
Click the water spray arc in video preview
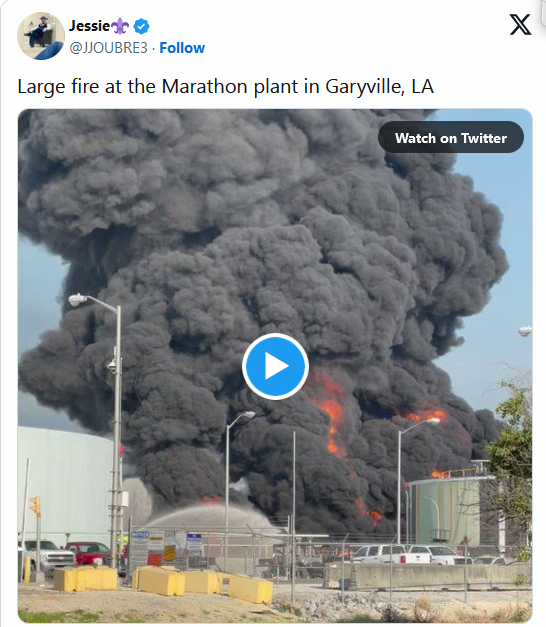click(212, 516)
